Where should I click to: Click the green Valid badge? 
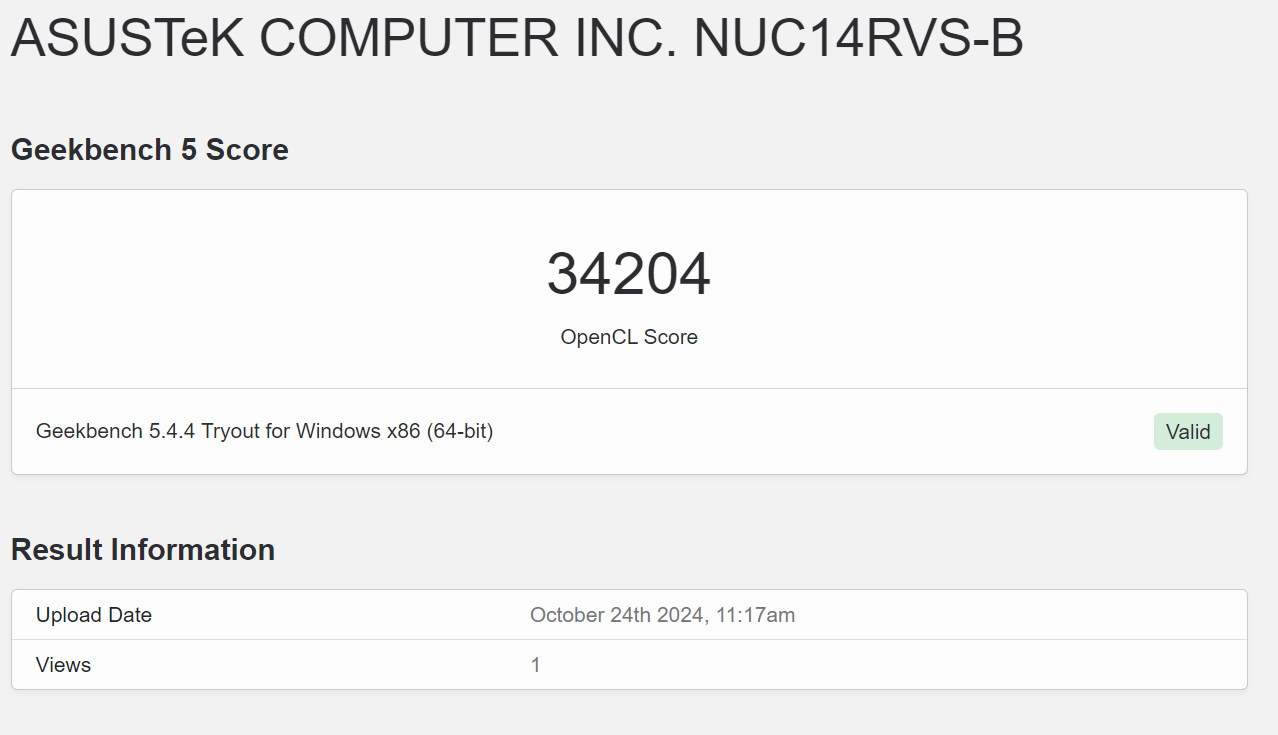pyautogui.click(x=1188, y=432)
